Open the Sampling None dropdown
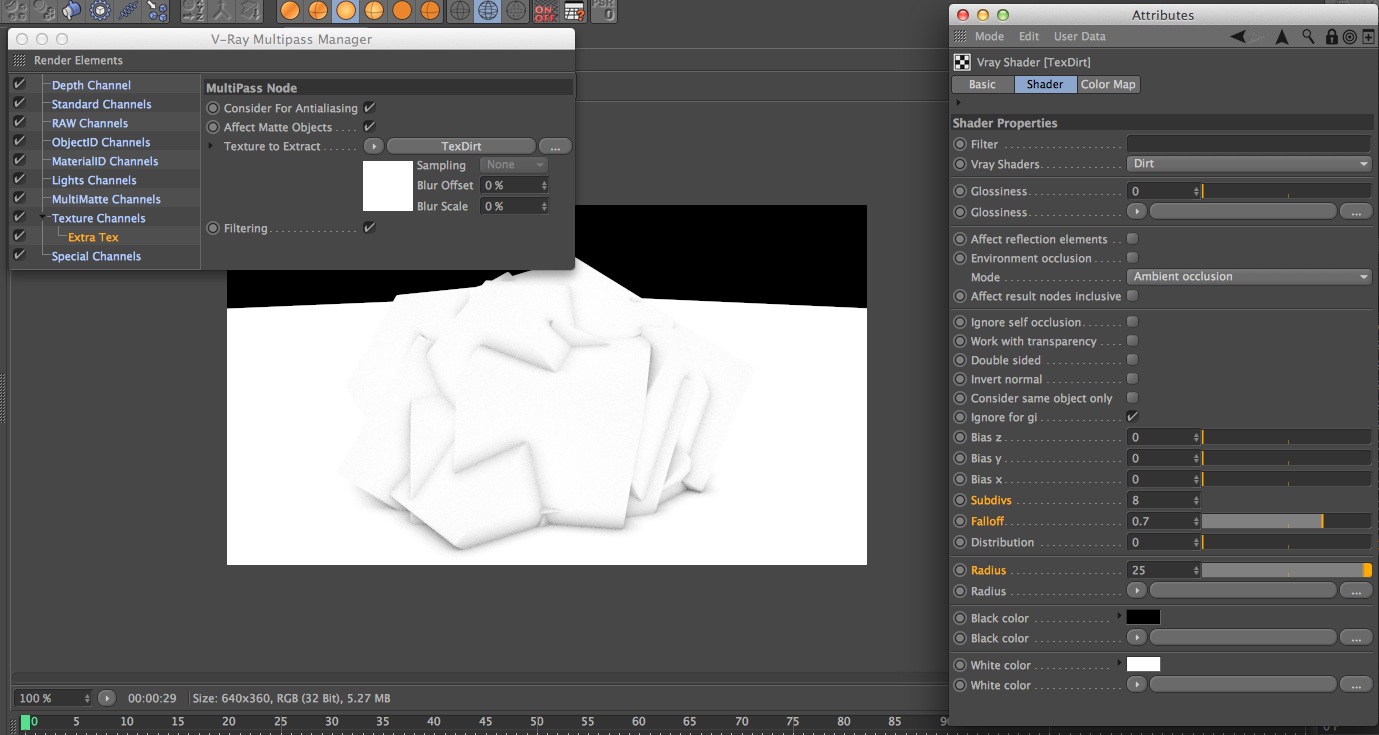This screenshot has width=1379, height=735. pyautogui.click(x=514, y=165)
